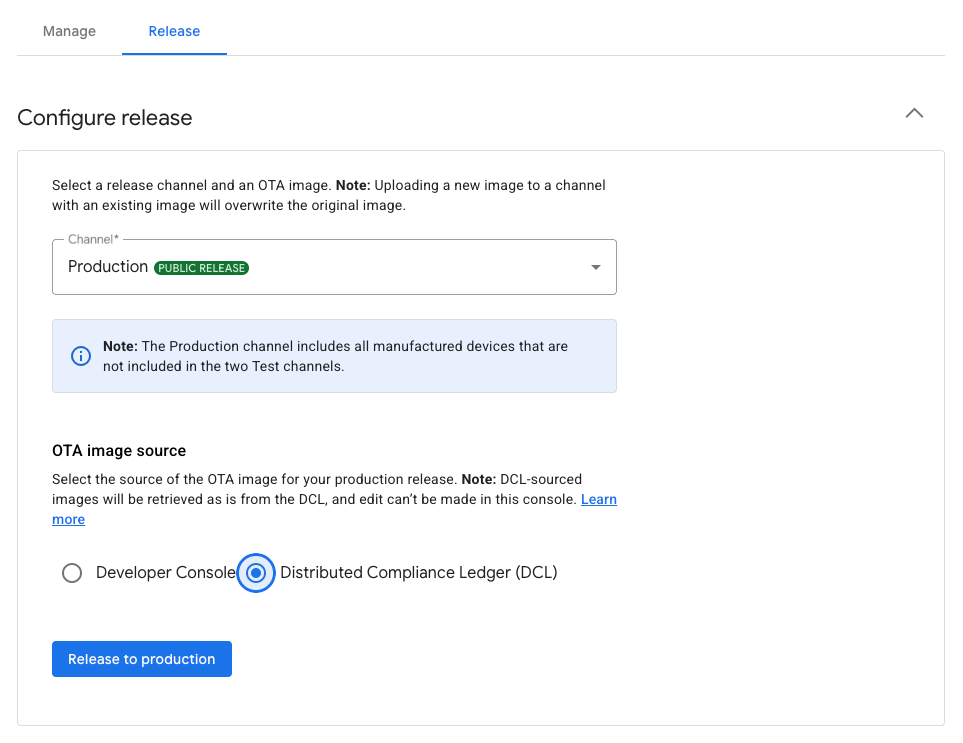Click the Channel* field label
The image size is (963, 743).
[93, 240]
